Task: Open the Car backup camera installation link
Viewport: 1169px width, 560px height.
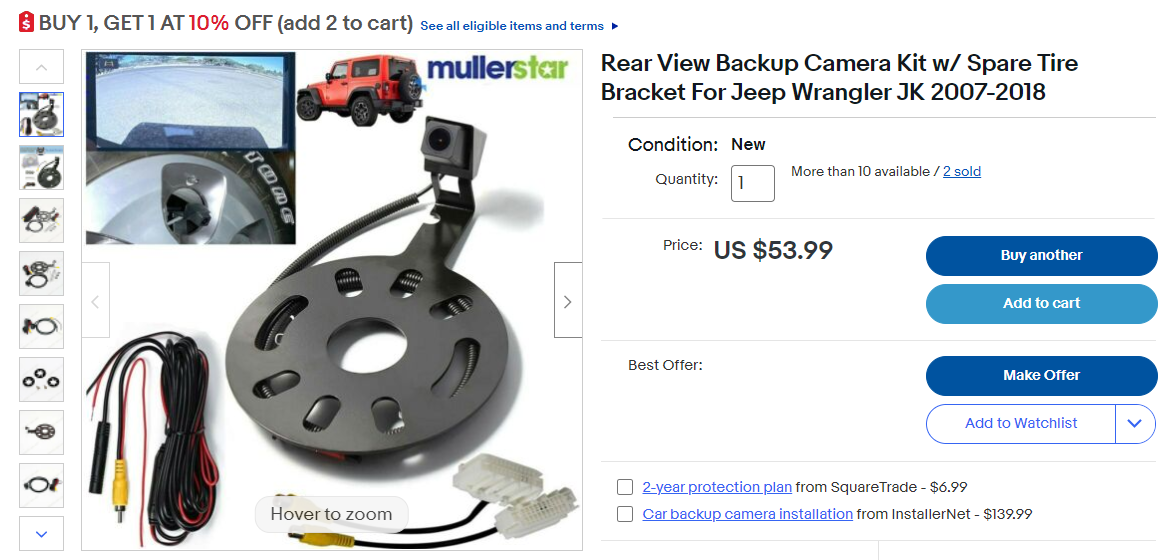Action: pyautogui.click(x=748, y=514)
